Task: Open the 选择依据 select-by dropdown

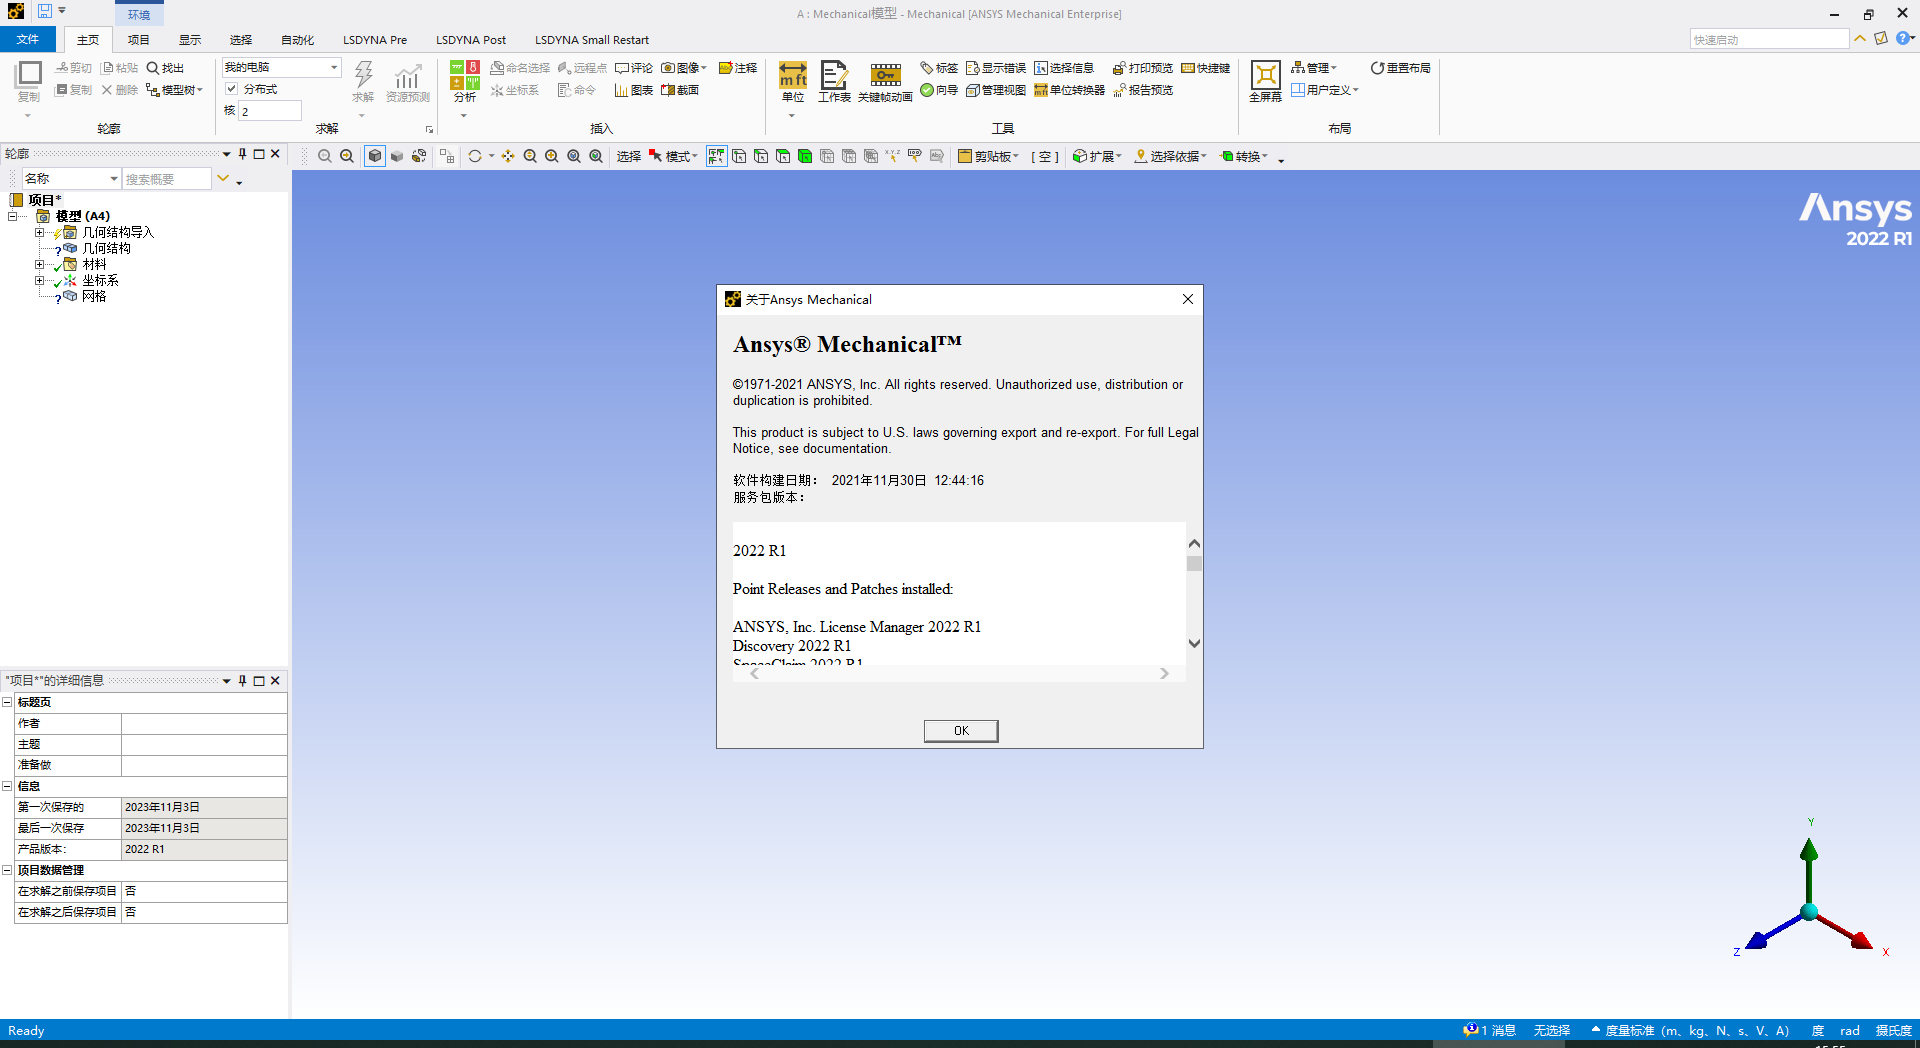Action: (x=1170, y=156)
